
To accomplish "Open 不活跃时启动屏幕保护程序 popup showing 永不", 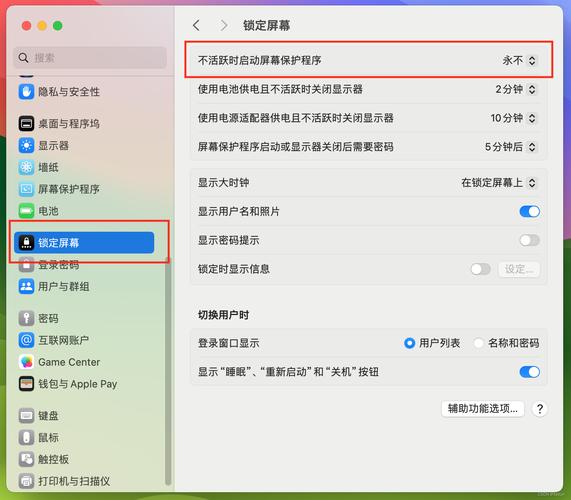I will coord(519,60).
